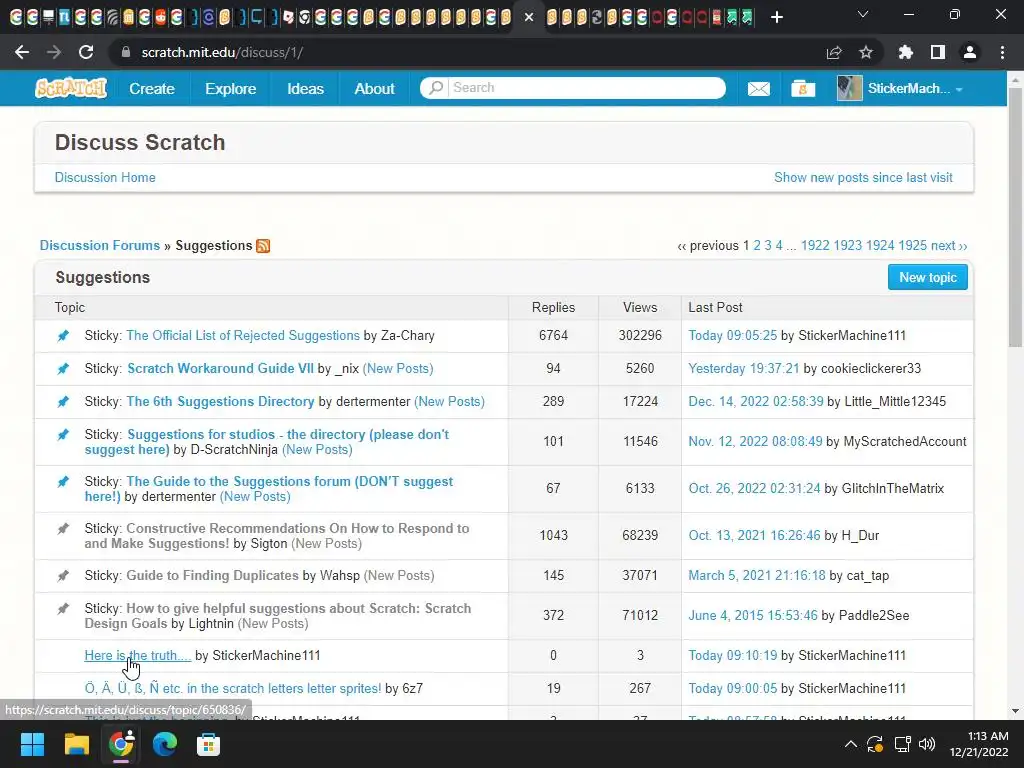The image size is (1024, 768).
Task: Click pin icon beside Guide to the Suggestions forum
Action: (63, 481)
